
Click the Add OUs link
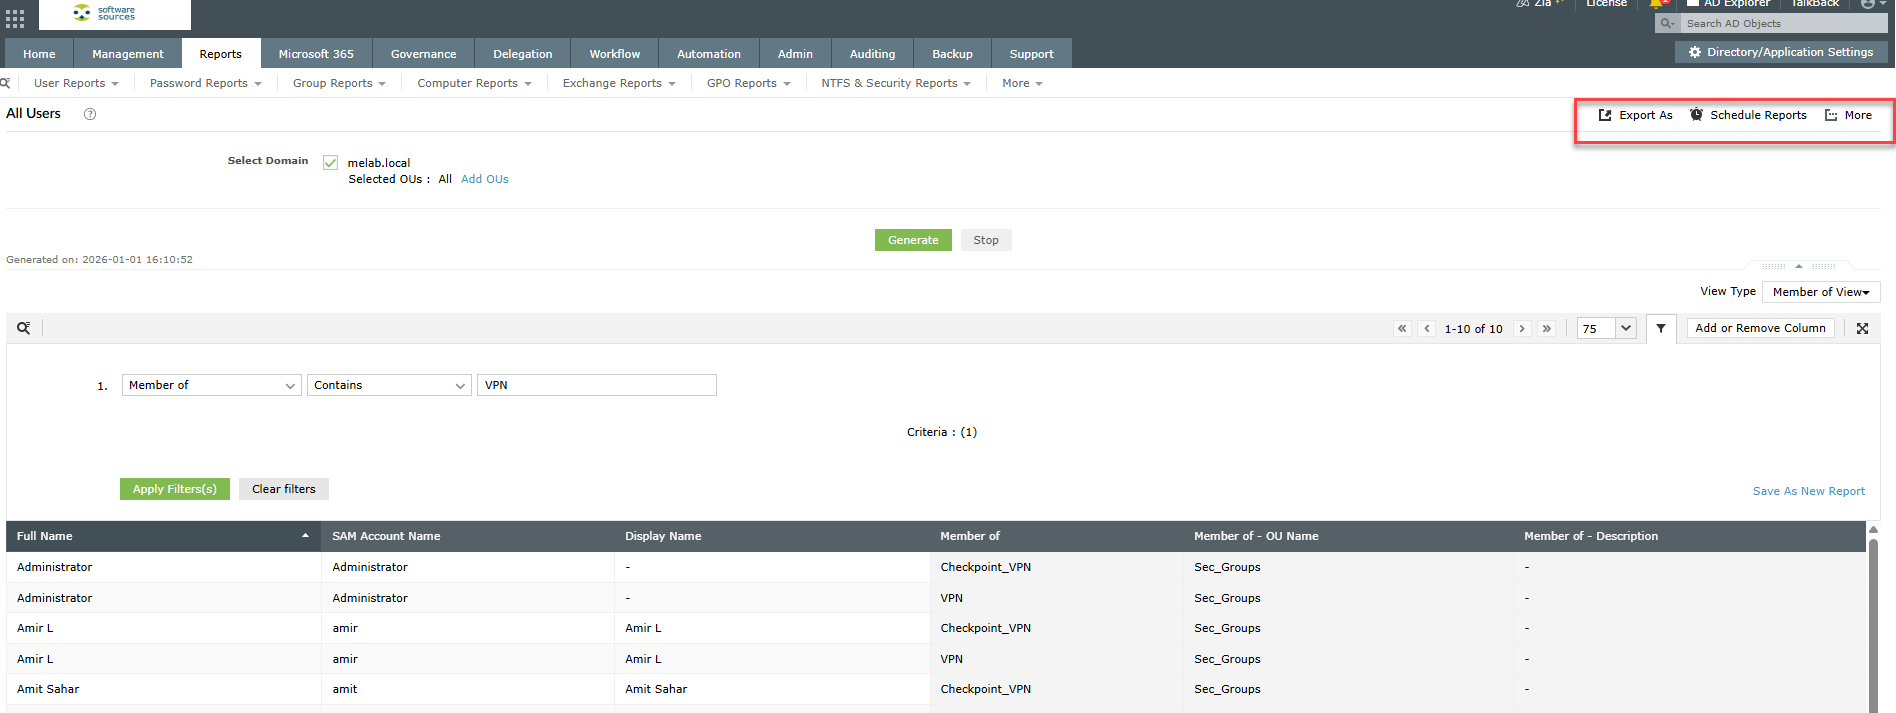[x=484, y=179]
